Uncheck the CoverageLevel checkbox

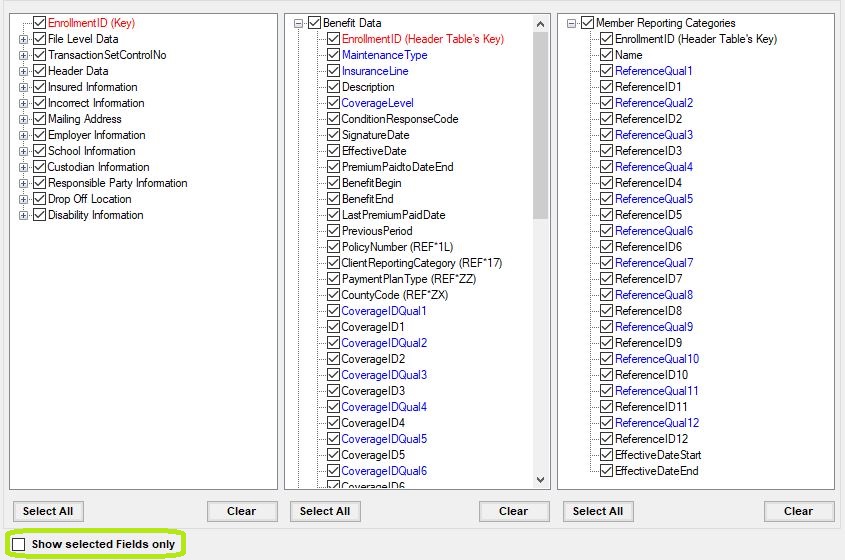[334, 103]
